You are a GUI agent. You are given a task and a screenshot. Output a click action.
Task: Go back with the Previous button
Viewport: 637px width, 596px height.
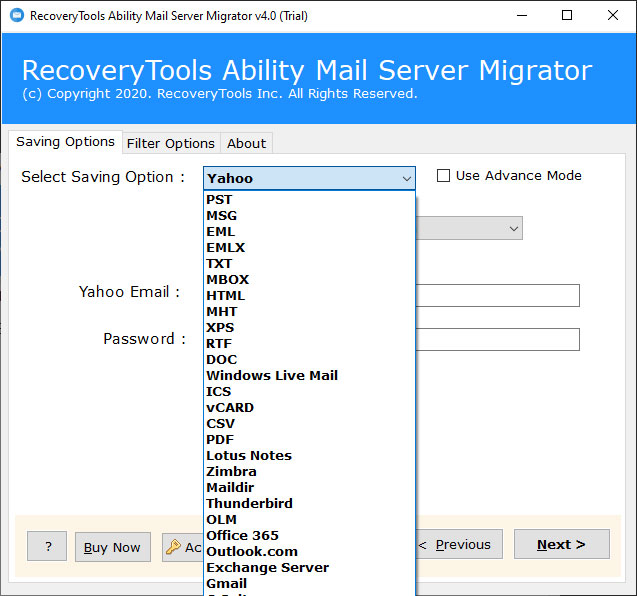(458, 544)
